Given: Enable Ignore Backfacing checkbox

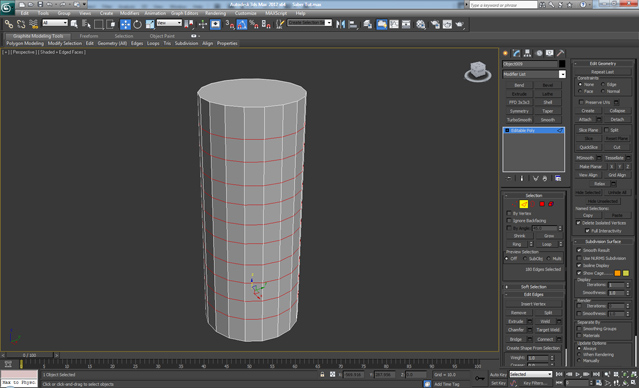Looking at the screenshot, I should 509,221.
